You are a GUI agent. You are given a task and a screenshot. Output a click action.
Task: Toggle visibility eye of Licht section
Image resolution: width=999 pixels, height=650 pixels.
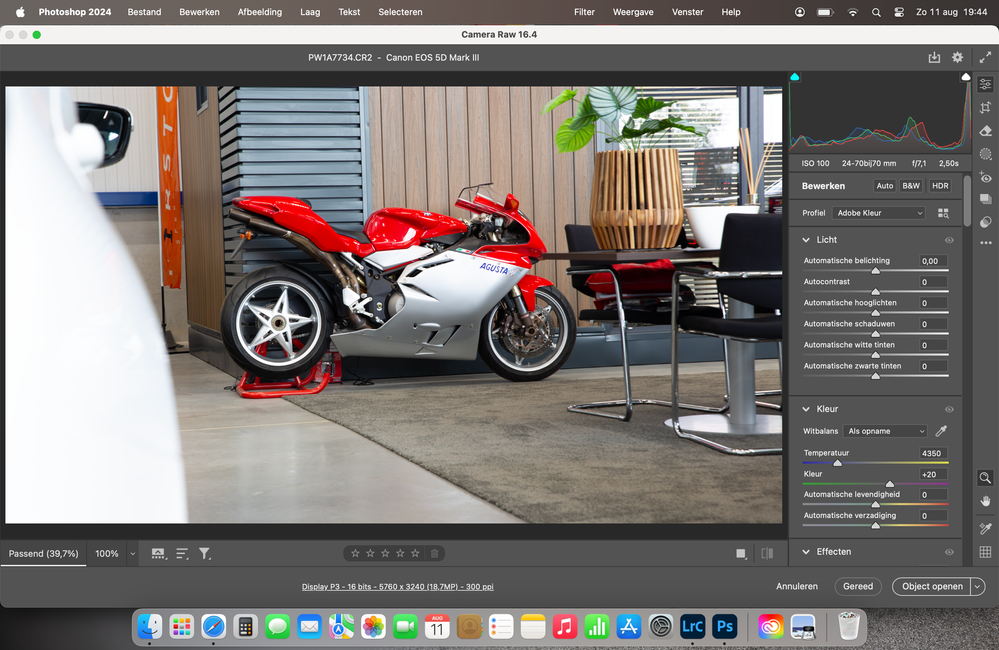pyautogui.click(x=949, y=240)
